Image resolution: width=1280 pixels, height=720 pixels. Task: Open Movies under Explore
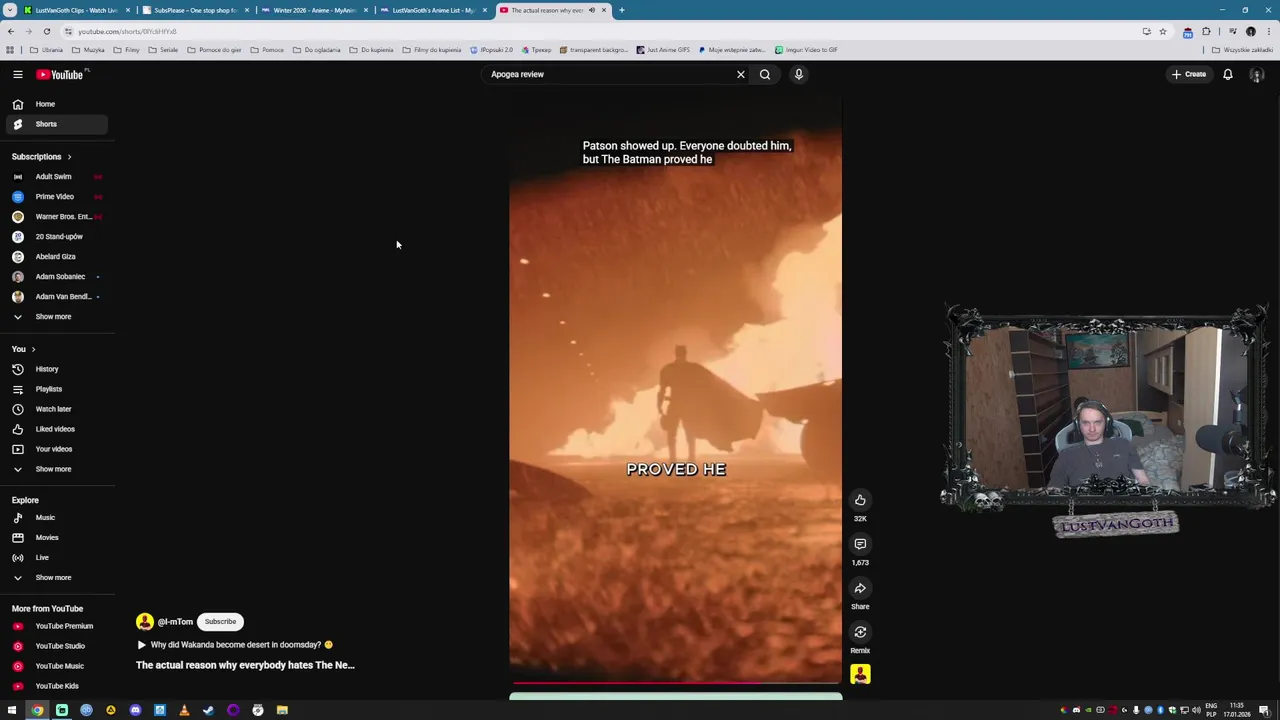[55, 538]
